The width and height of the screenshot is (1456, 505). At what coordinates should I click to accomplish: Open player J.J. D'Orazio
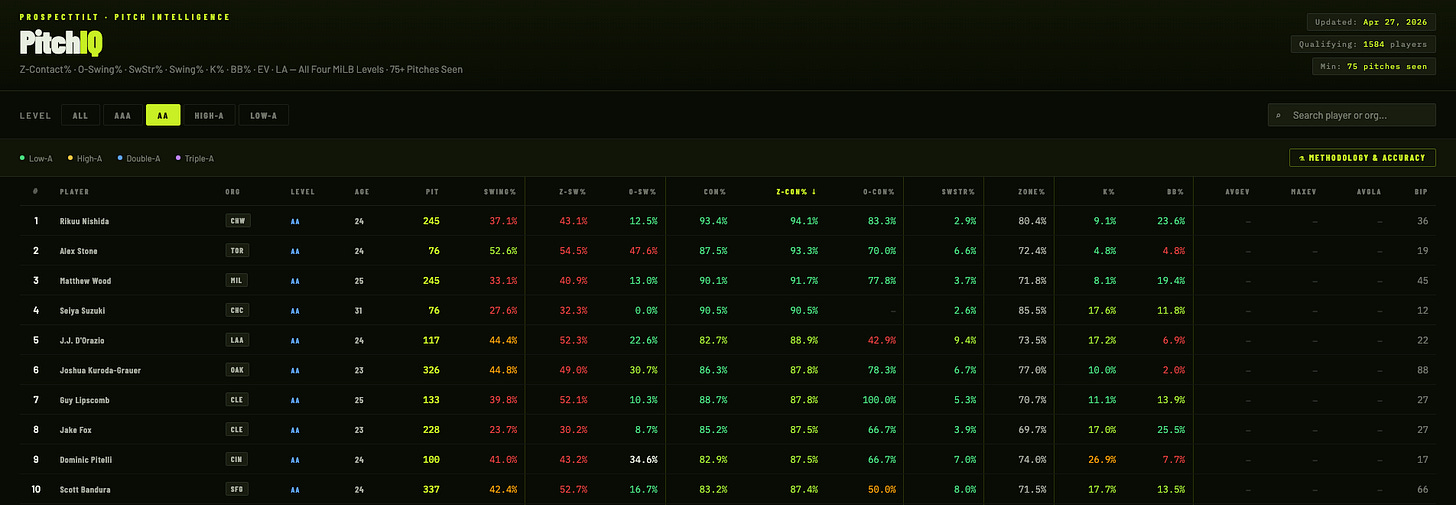81,340
